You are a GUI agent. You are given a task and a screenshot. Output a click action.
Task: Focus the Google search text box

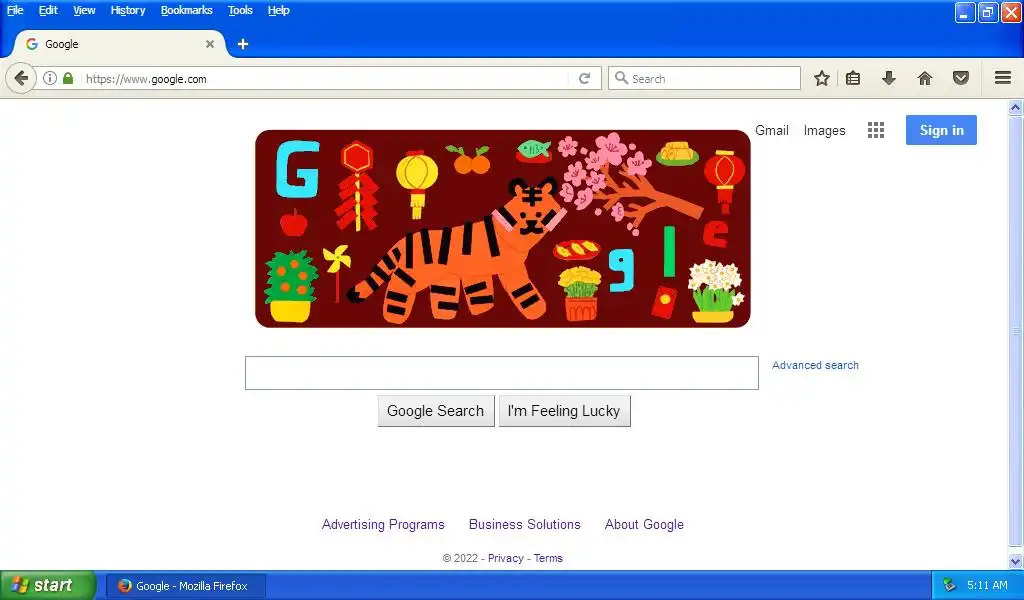pos(502,373)
